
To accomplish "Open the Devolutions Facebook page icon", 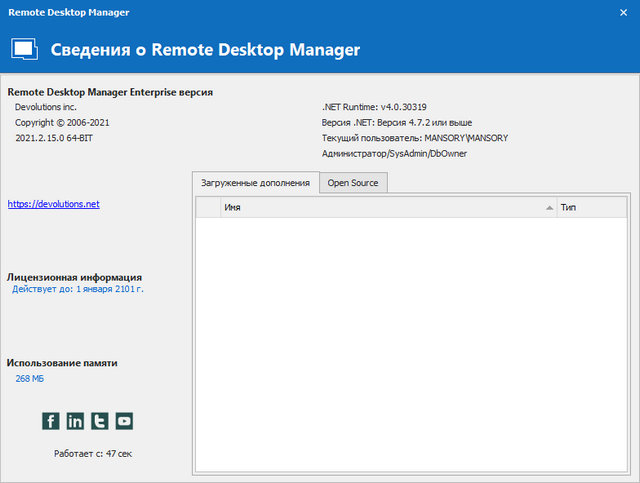I will coord(51,421).
